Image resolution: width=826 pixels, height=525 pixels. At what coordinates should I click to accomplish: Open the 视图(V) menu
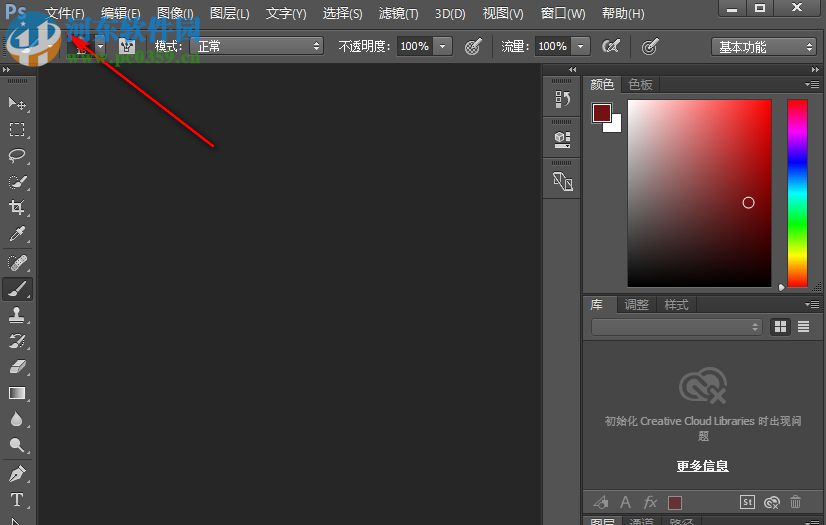coord(503,14)
